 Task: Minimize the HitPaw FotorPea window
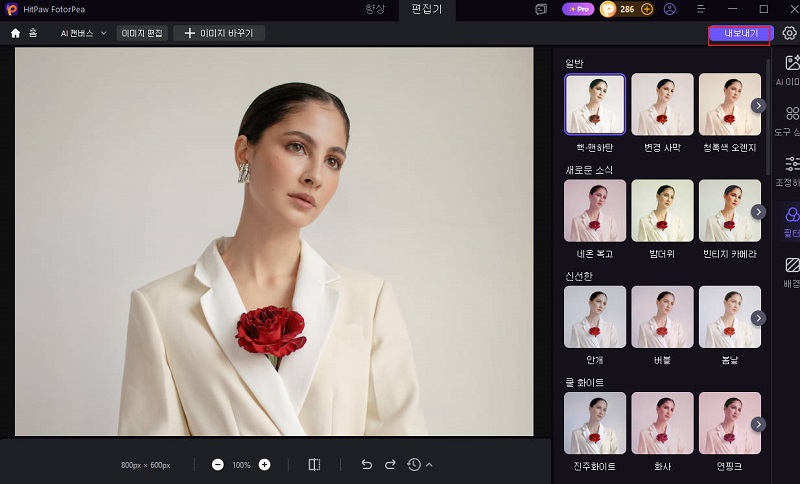(733, 9)
